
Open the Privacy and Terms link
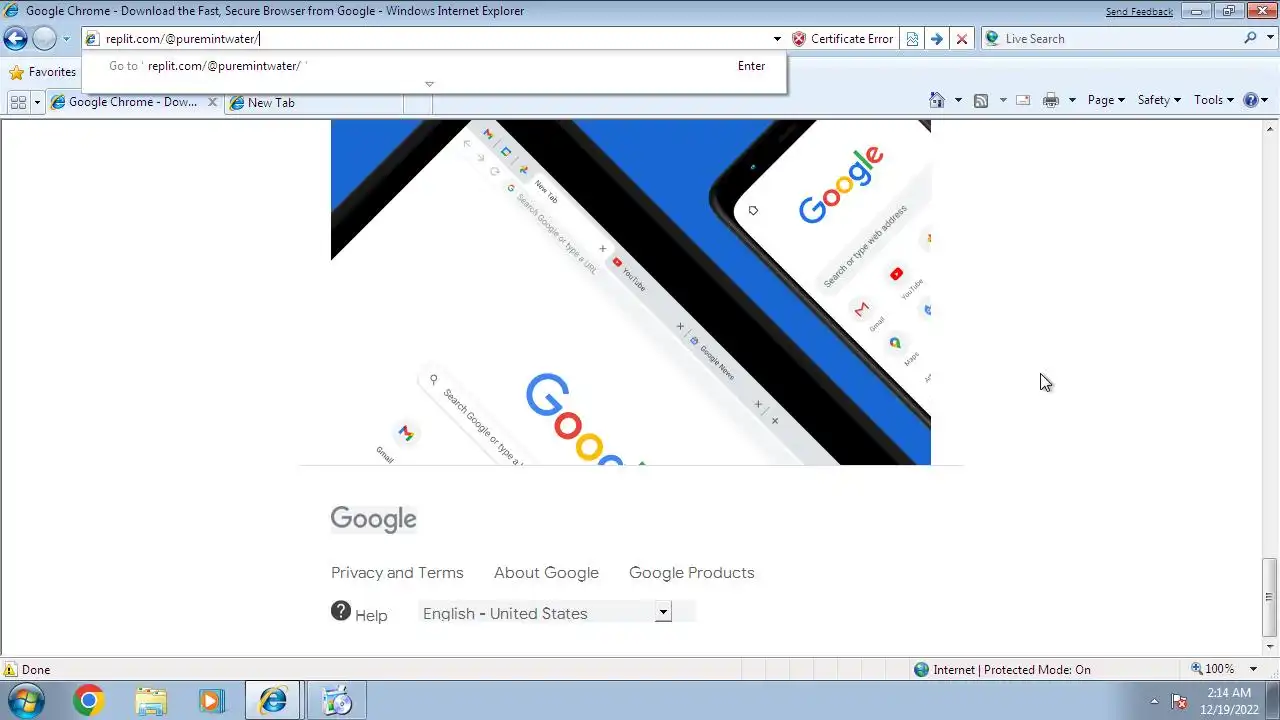point(397,573)
